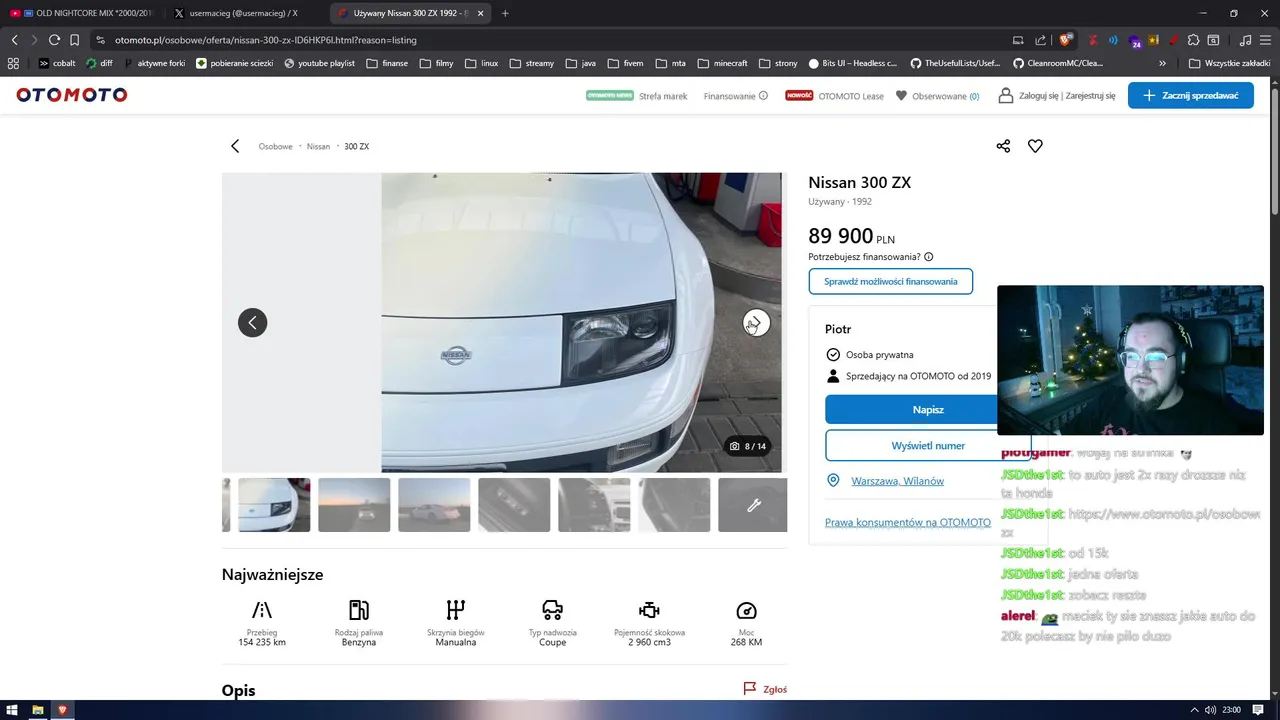Open the strony bookmark folder
This screenshot has width=1280, height=720.
coord(778,63)
